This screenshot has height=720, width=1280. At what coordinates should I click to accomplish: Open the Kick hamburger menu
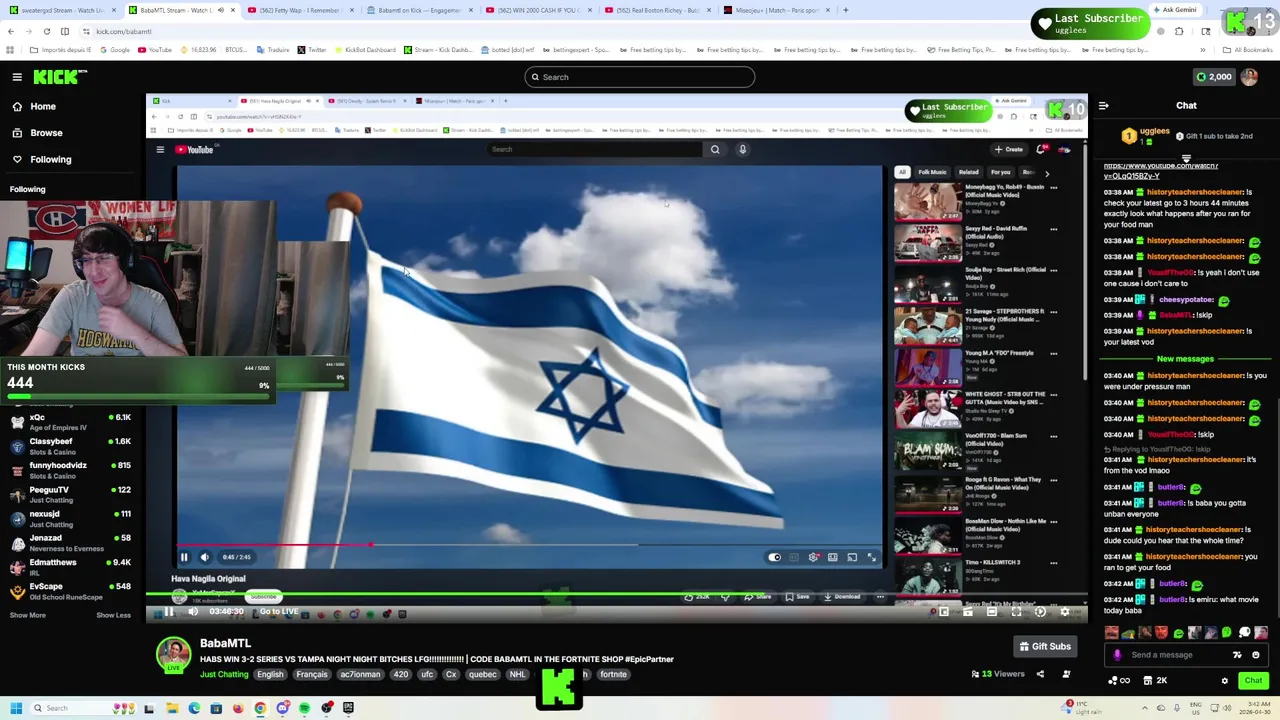(x=17, y=77)
